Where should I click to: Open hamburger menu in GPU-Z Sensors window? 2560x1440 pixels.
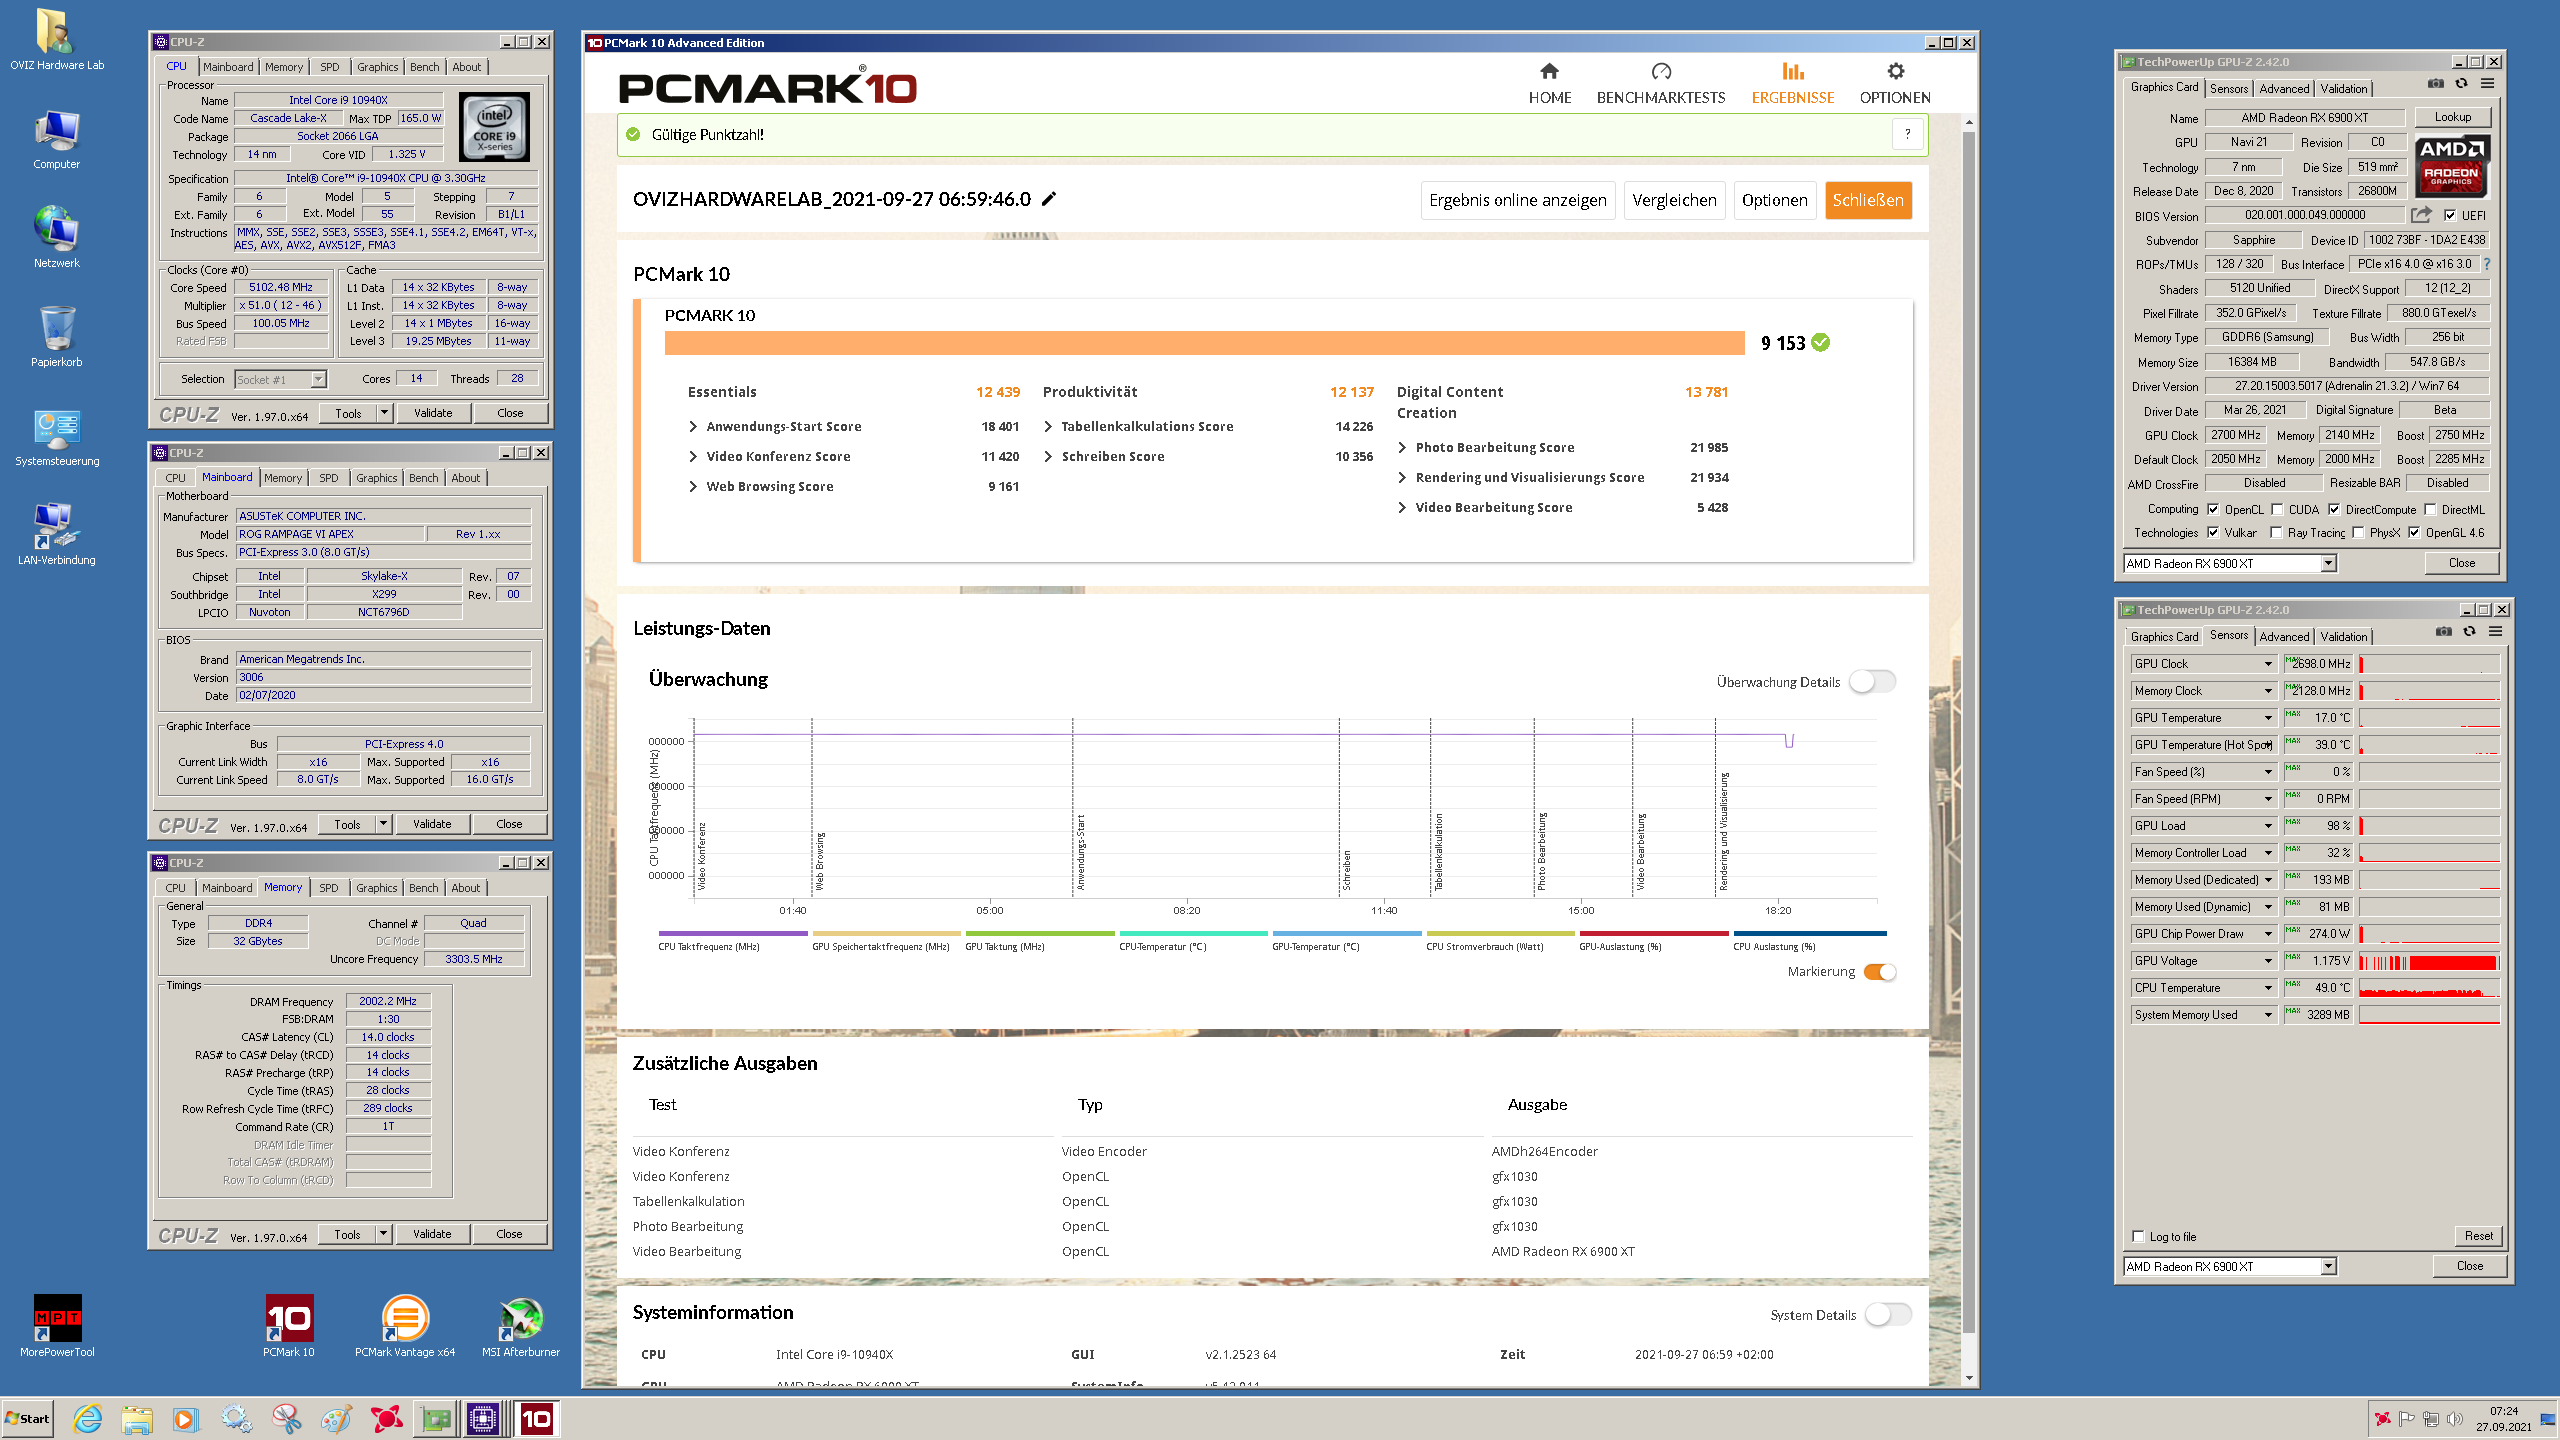point(2496,632)
